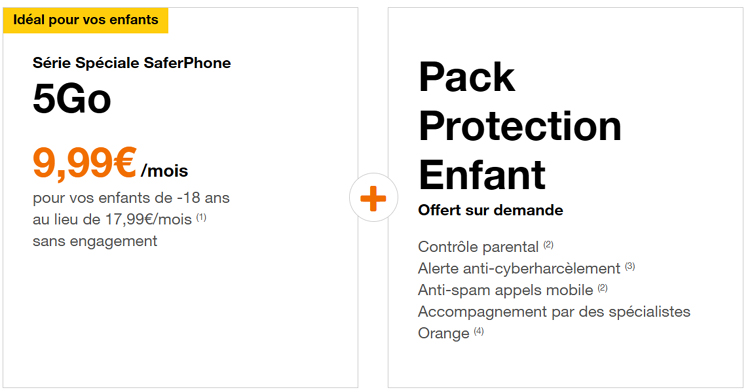Click 'pour vos enfants de -18 ans' text
This screenshot has width=750, height=392.
(131, 198)
